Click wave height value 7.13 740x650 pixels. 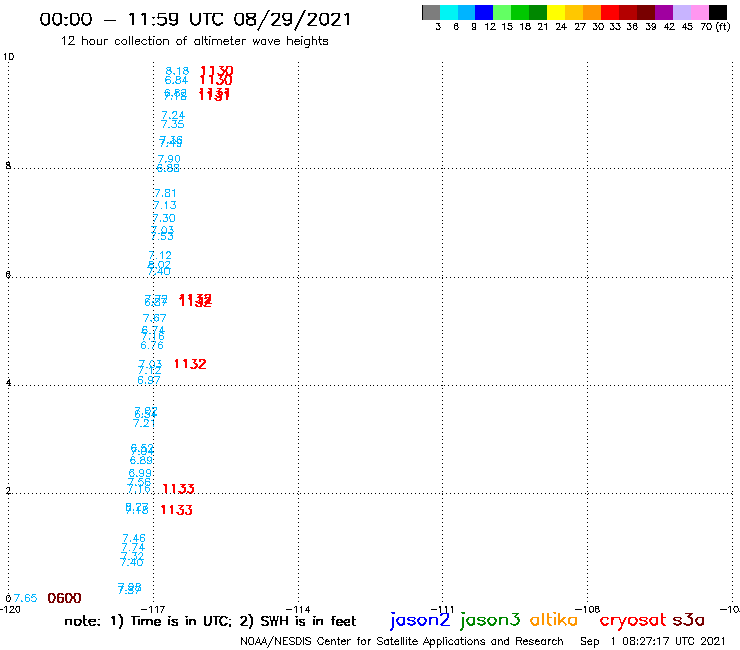tap(165, 205)
